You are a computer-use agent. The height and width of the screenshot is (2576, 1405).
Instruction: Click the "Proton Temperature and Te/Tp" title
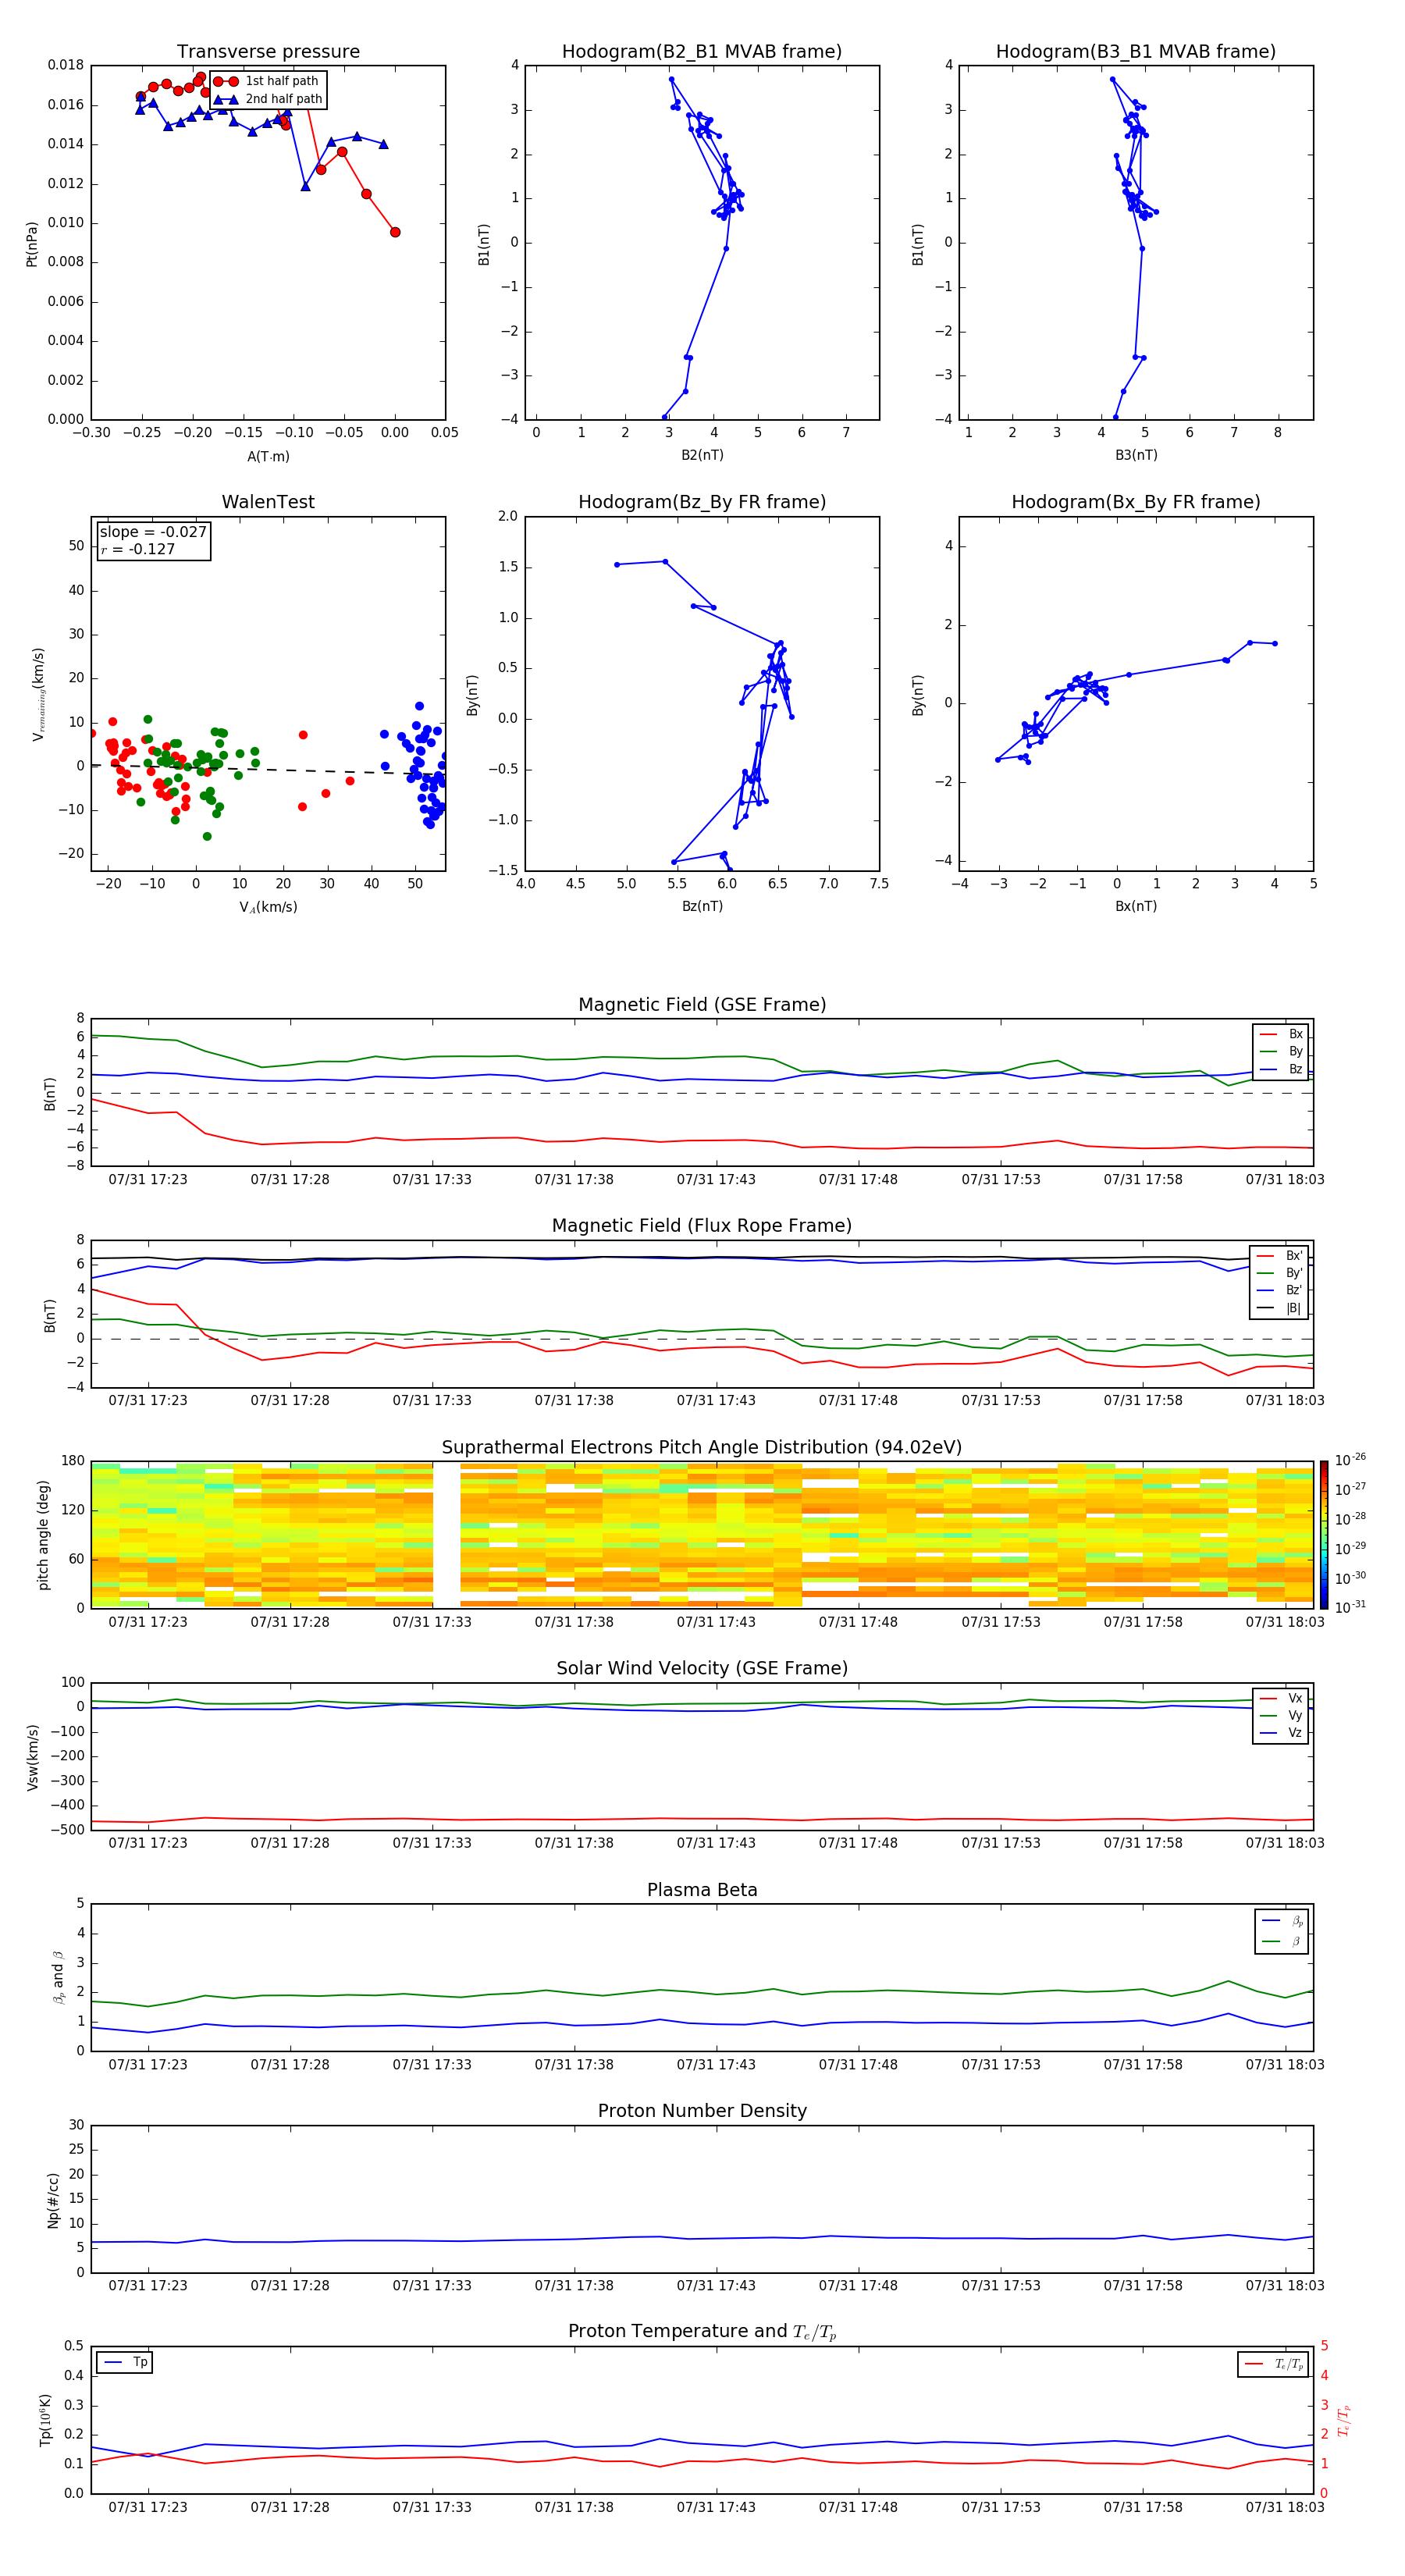point(702,2331)
